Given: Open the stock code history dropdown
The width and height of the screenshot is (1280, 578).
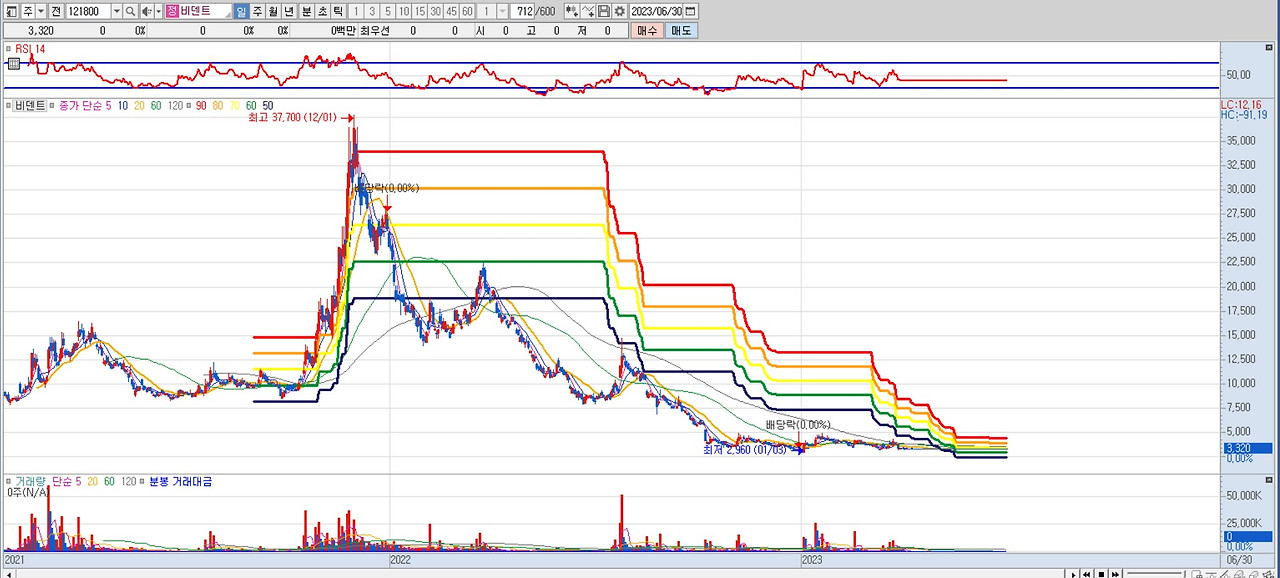Looking at the screenshot, I should (x=117, y=11).
